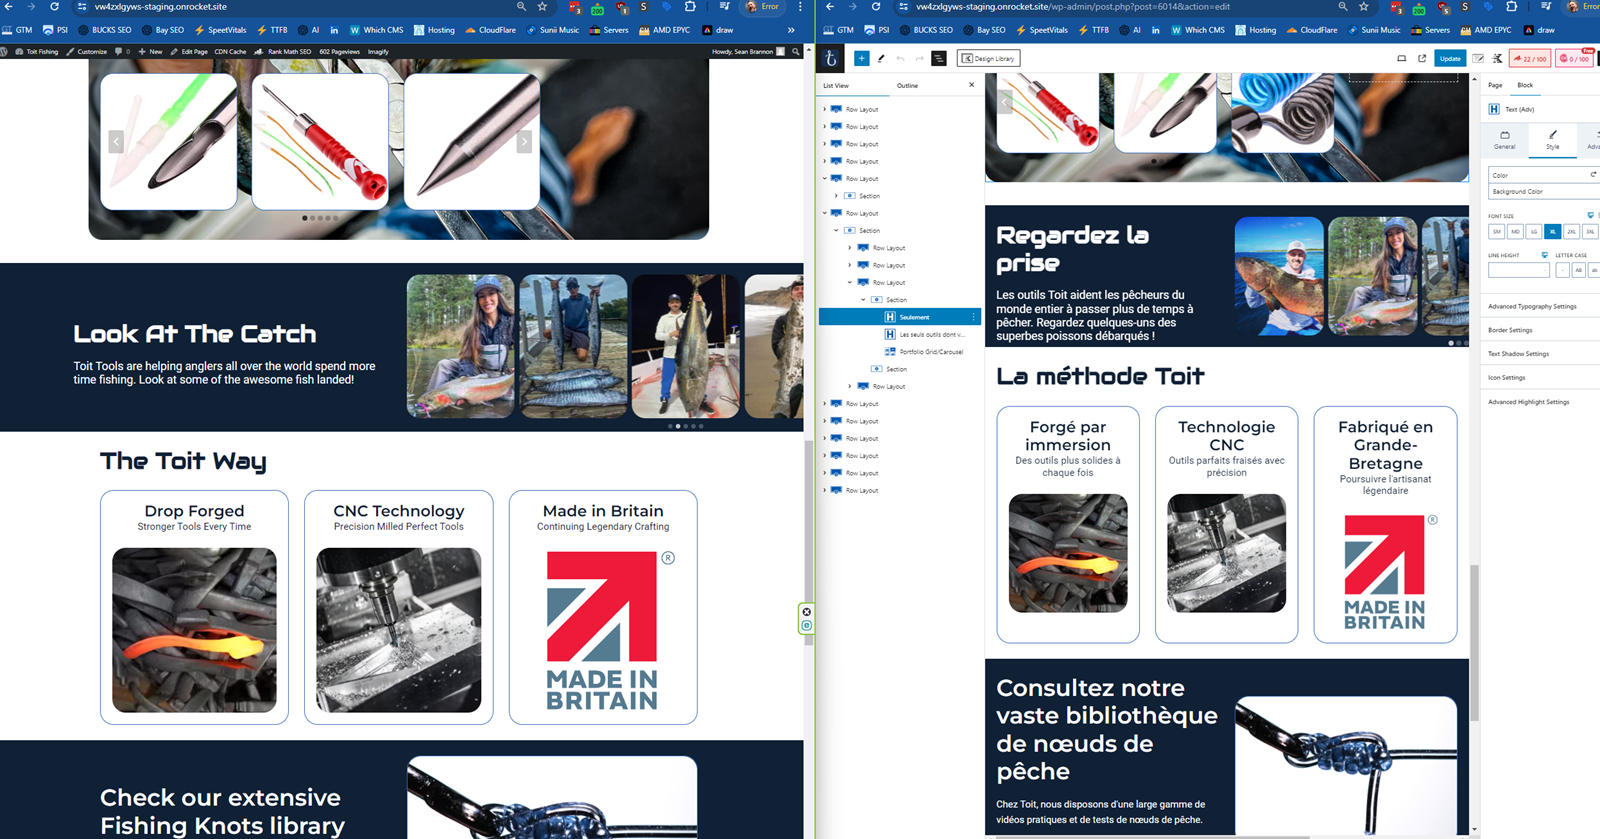Click the site logo icon in the editor corner
Viewport: 1600px width, 839px height.
pos(831,58)
